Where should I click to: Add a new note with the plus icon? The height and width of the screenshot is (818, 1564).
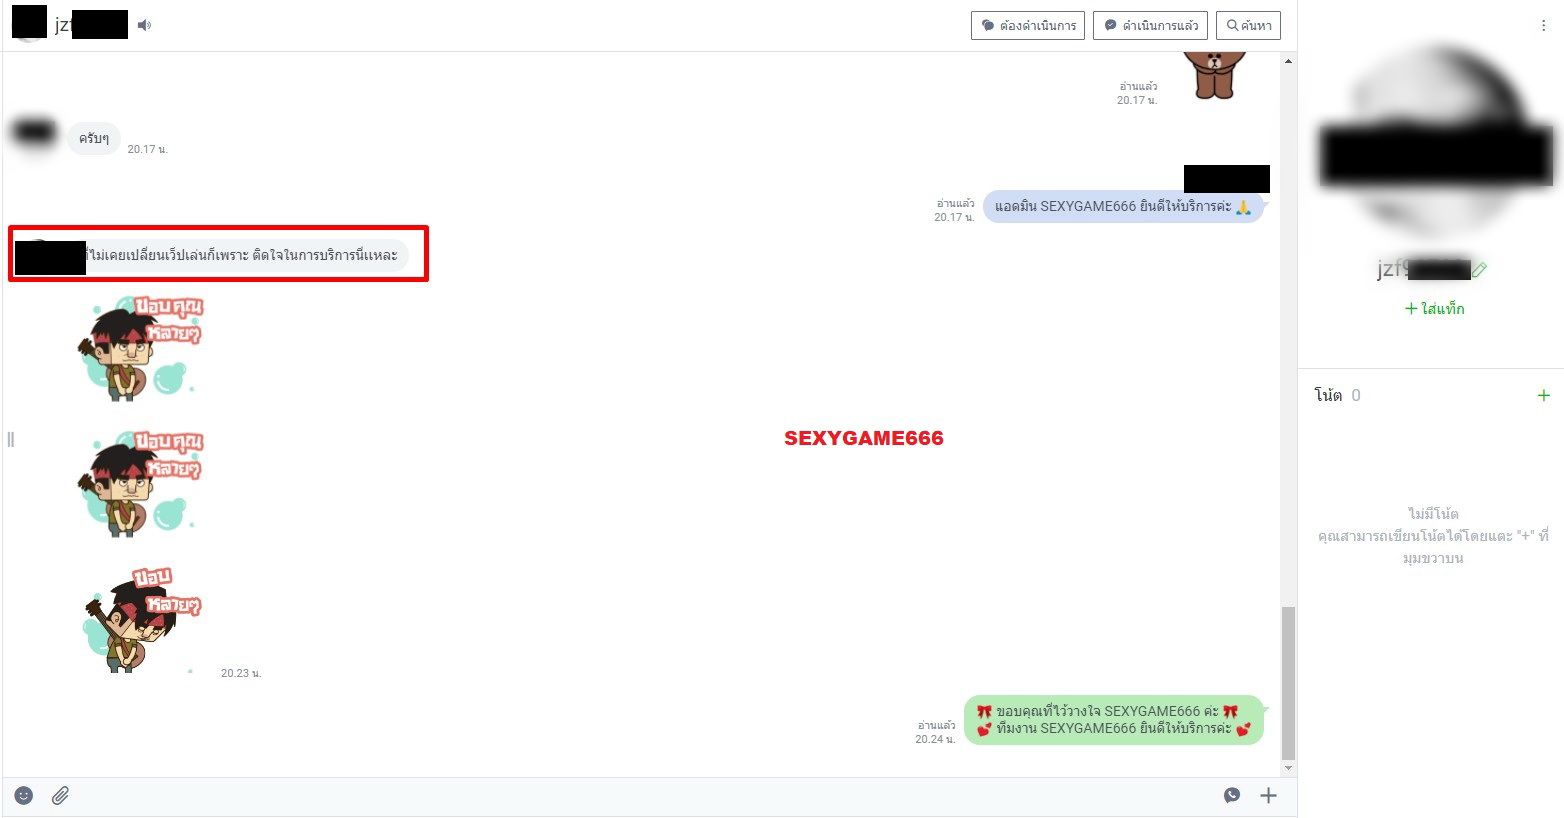(x=1543, y=395)
